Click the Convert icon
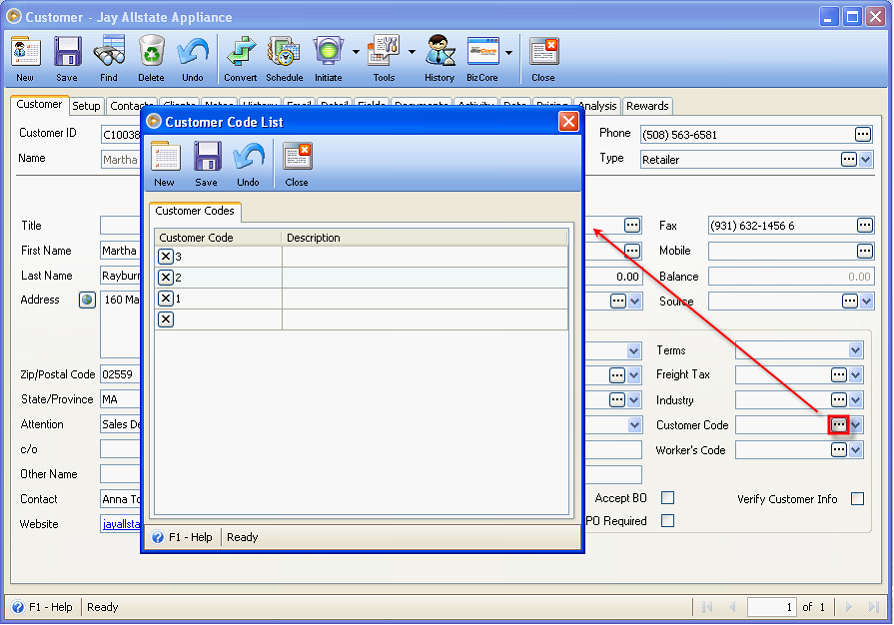The width and height of the screenshot is (894, 625). pyautogui.click(x=241, y=59)
